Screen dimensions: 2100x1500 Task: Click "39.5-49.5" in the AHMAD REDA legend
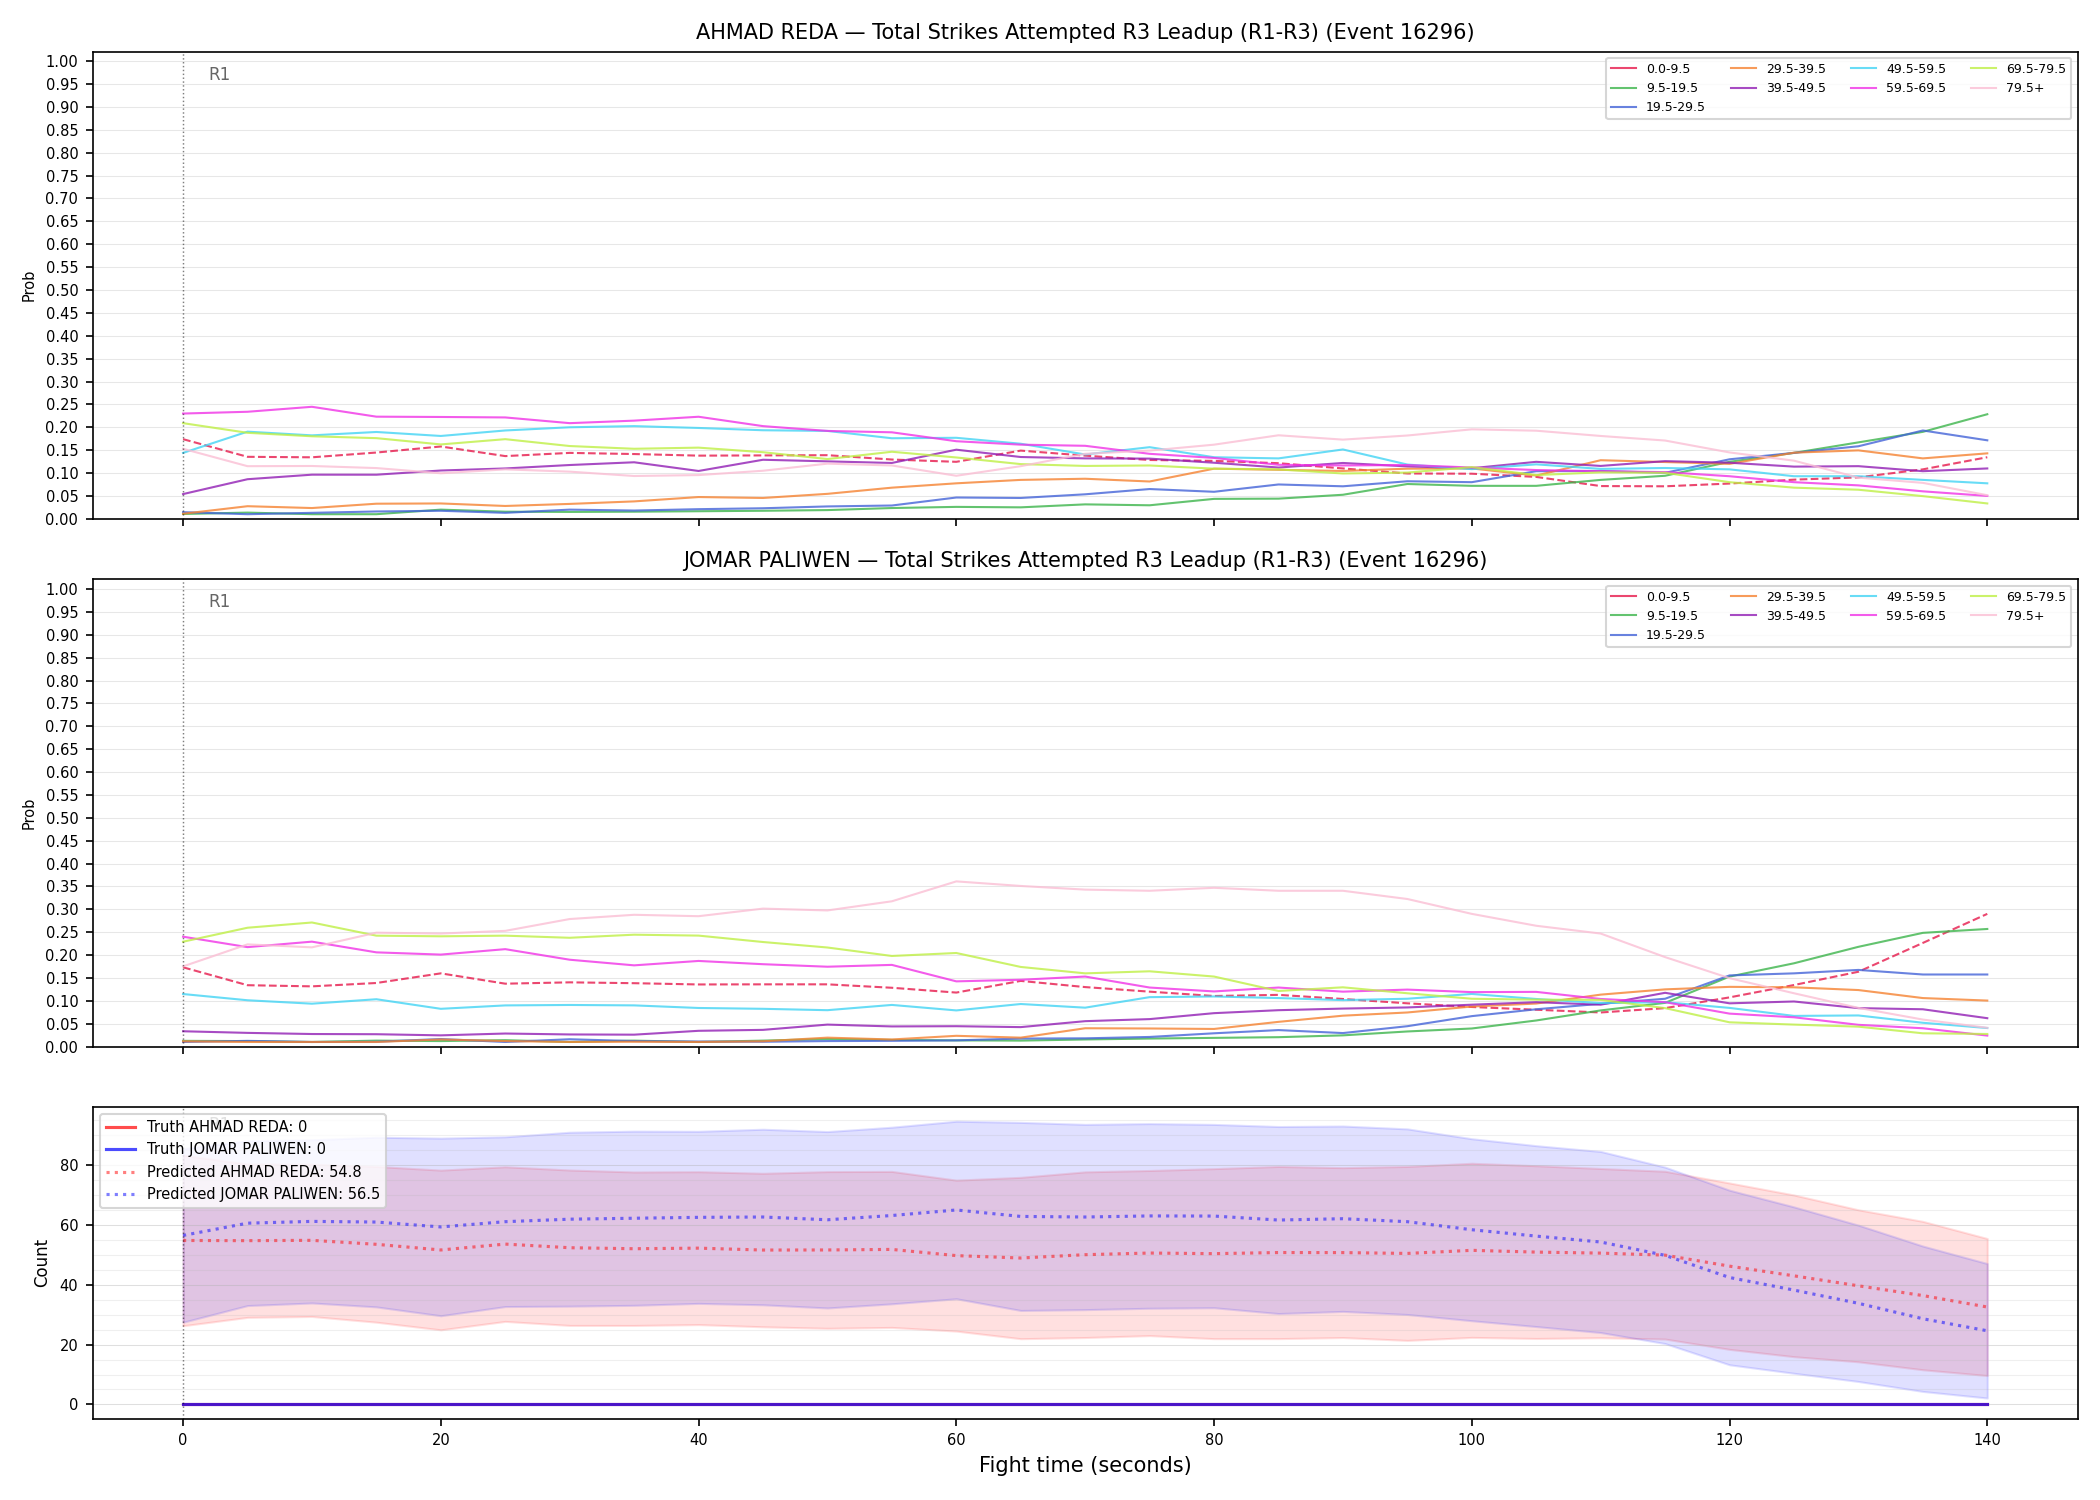1796,88
